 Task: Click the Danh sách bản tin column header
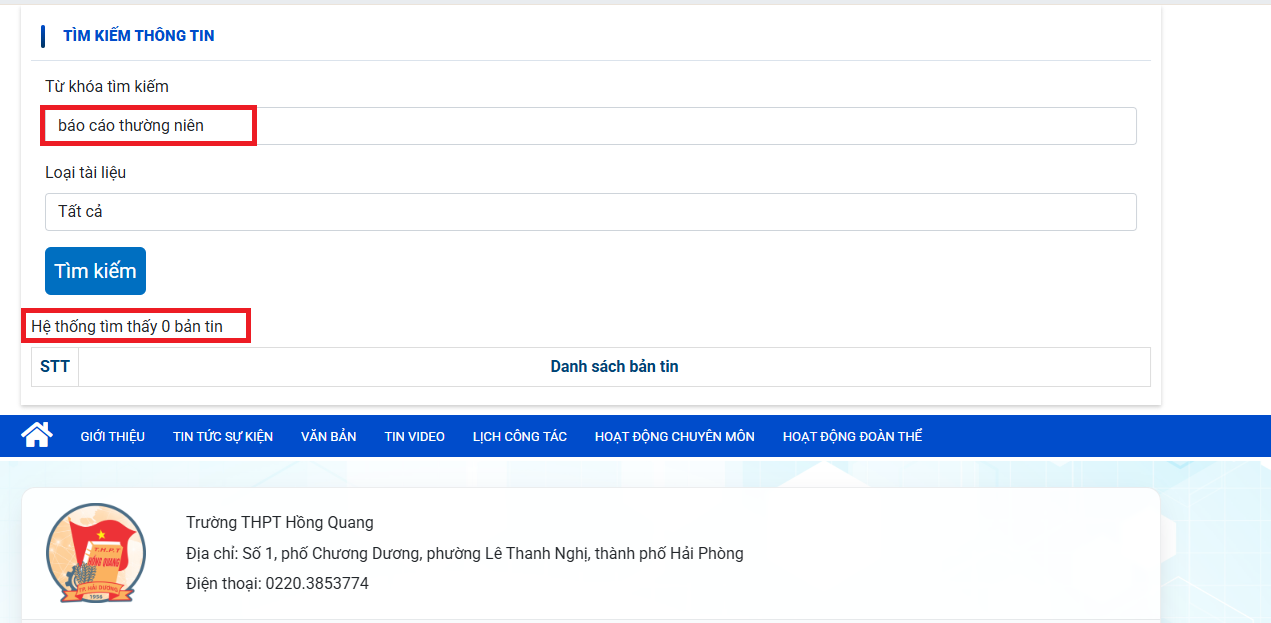614,367
